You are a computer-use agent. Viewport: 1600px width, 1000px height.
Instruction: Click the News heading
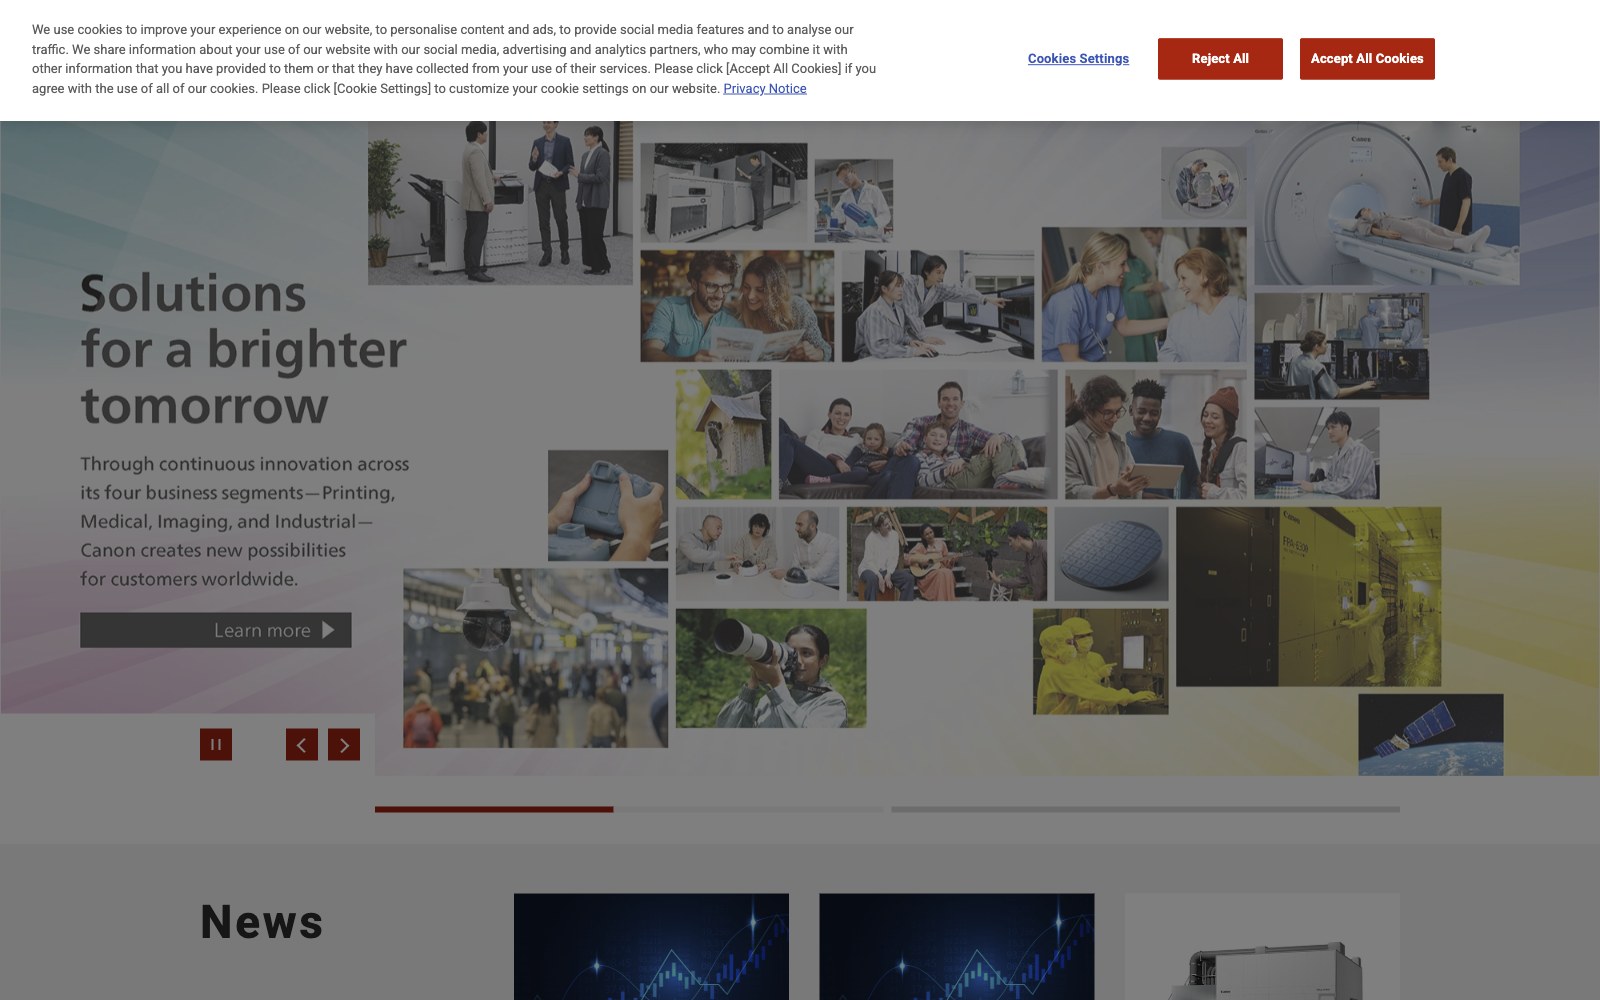262,922
